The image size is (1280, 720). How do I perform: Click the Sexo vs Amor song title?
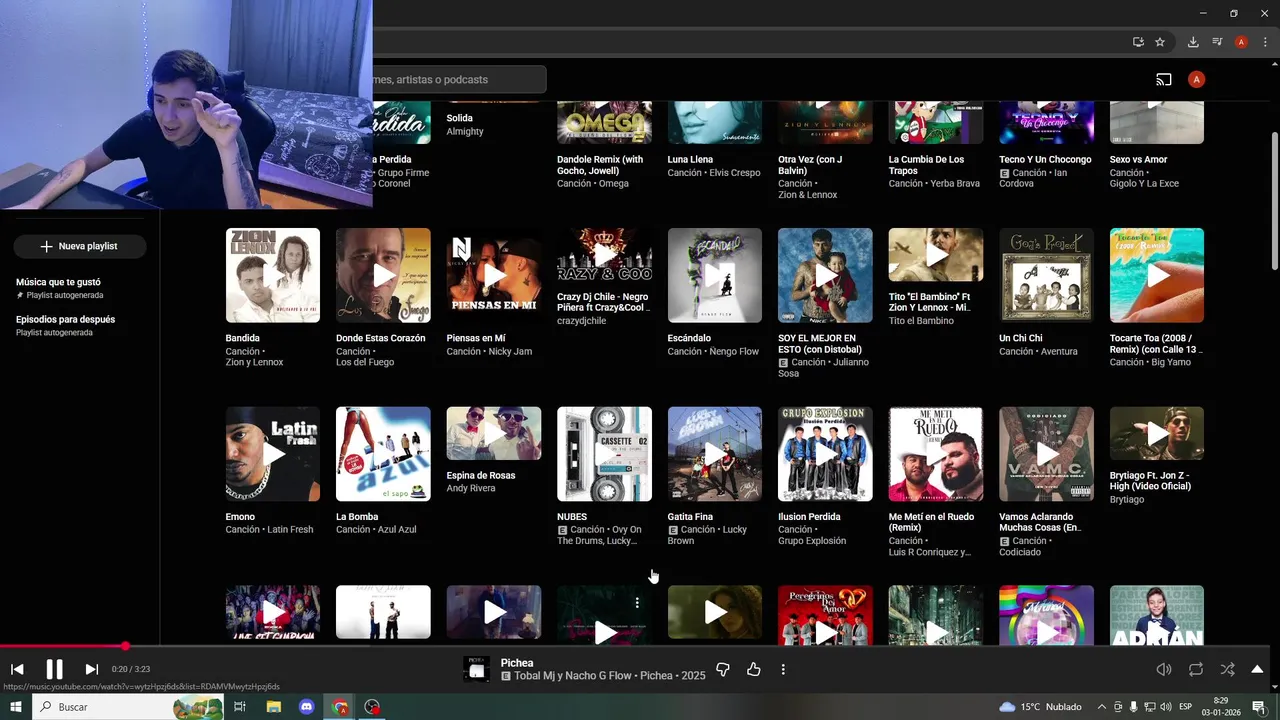[x=1138, y=159]
